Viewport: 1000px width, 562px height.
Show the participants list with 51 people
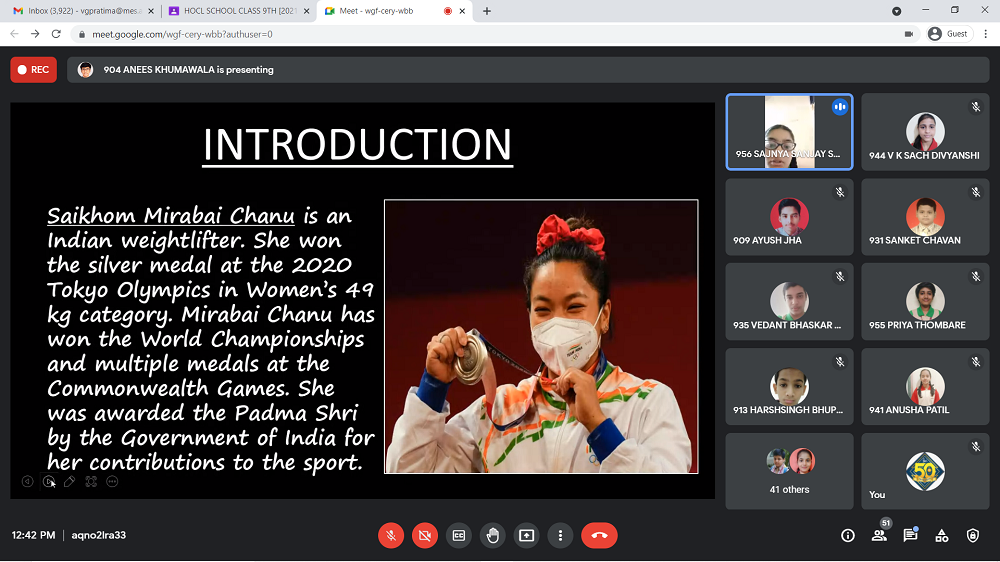coord(879,535)
